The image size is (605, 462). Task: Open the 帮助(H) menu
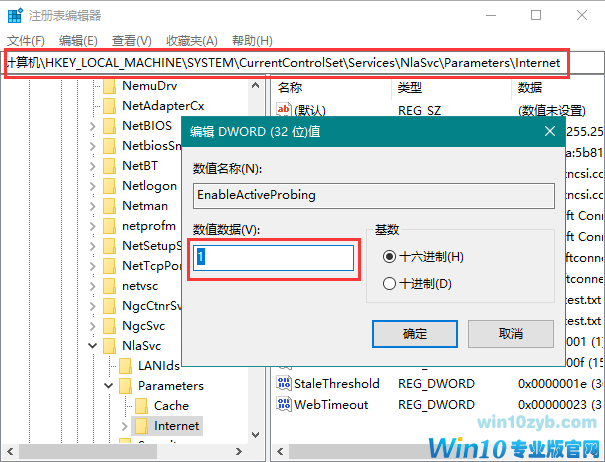tap(252, 41)
